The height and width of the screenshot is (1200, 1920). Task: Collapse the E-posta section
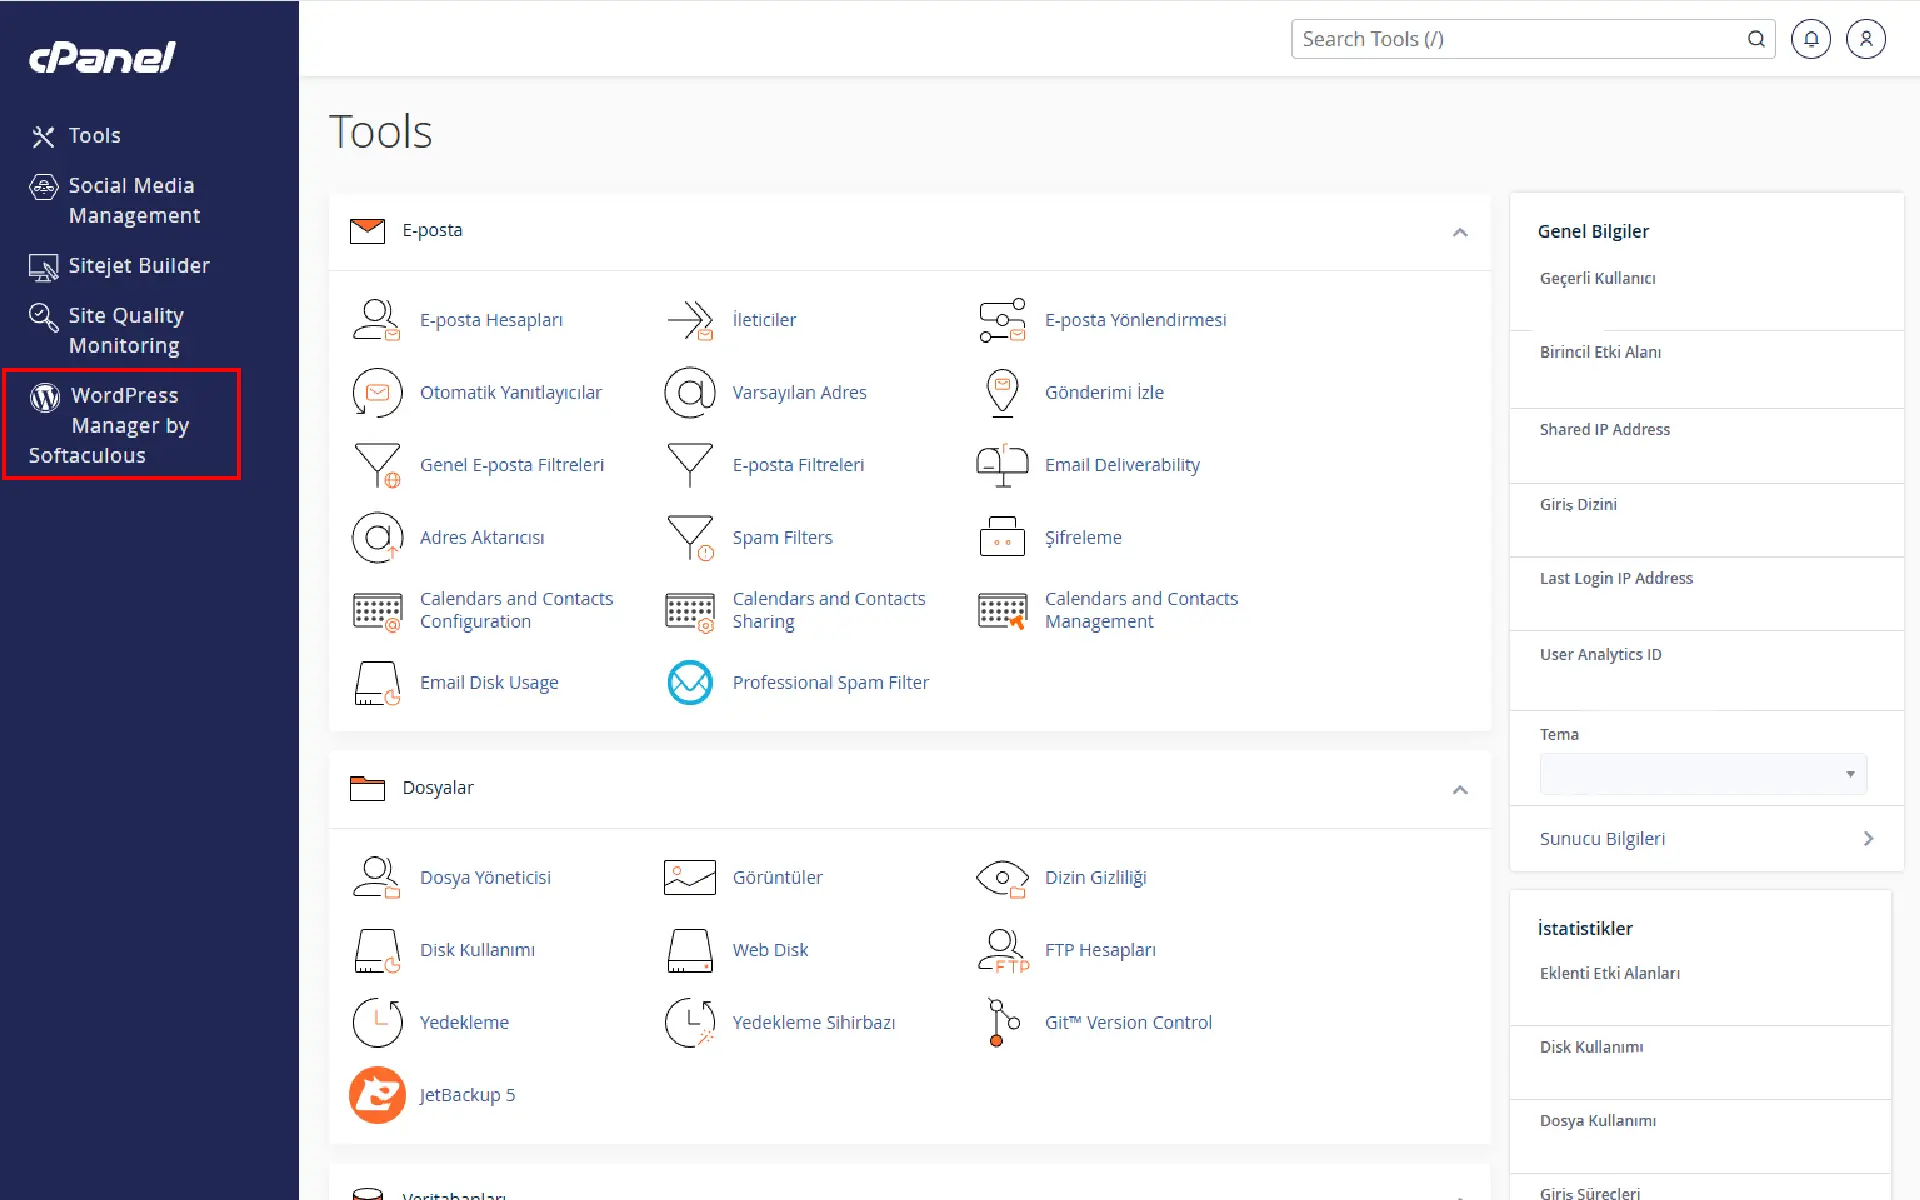point(1460,232)
